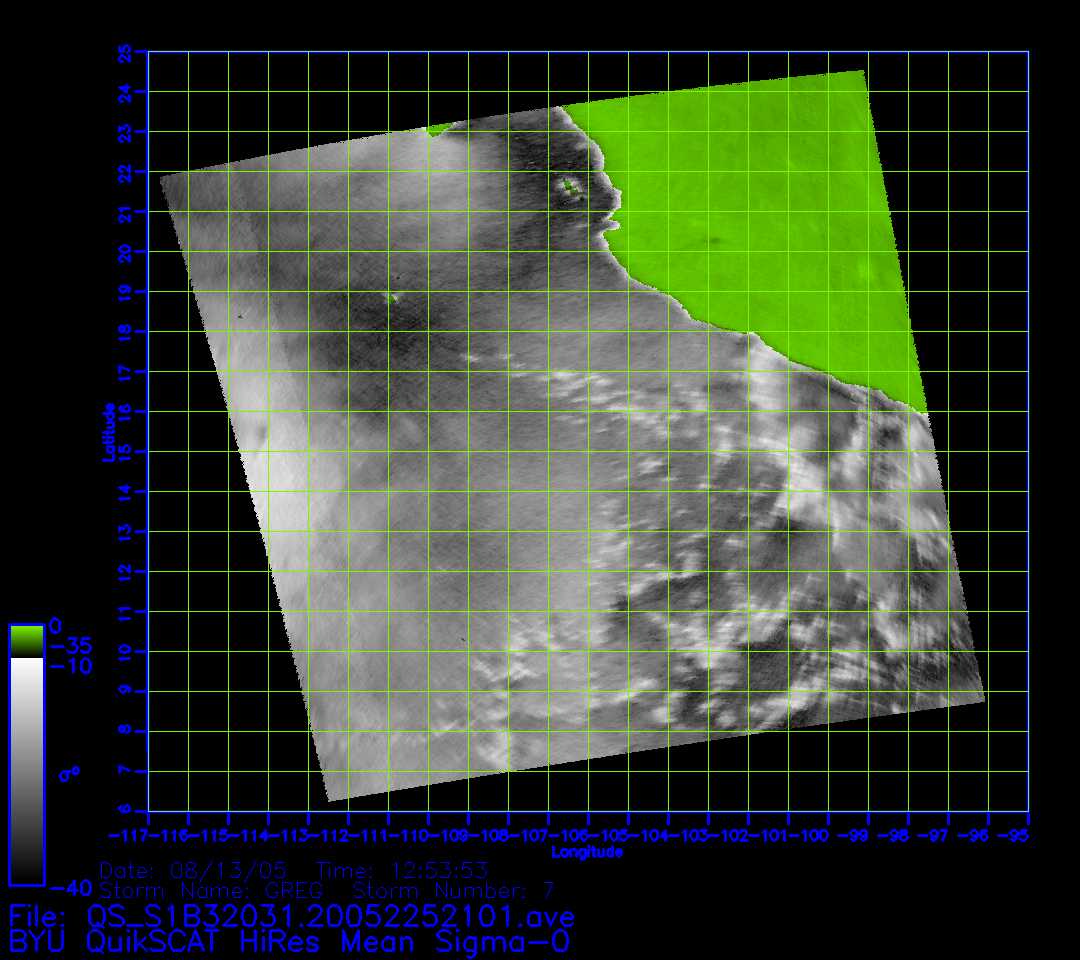Viewport: 1080px width, 960px height.
Task: Click the green land color swatch in legend
Action: [x=26, y=640]
